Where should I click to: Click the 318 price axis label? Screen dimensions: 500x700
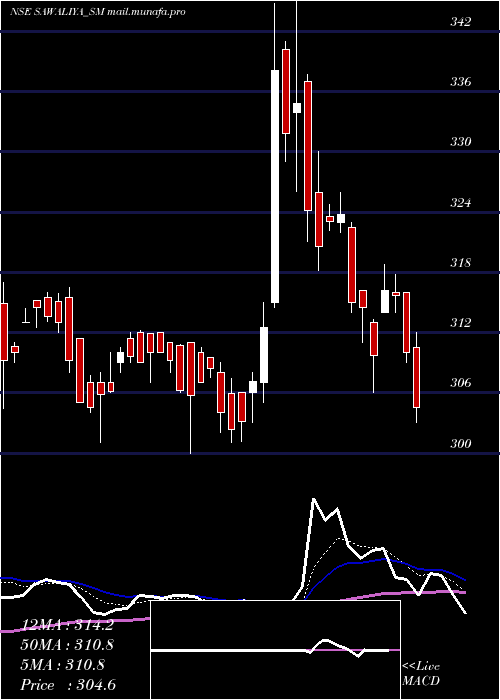coord(460,262)
